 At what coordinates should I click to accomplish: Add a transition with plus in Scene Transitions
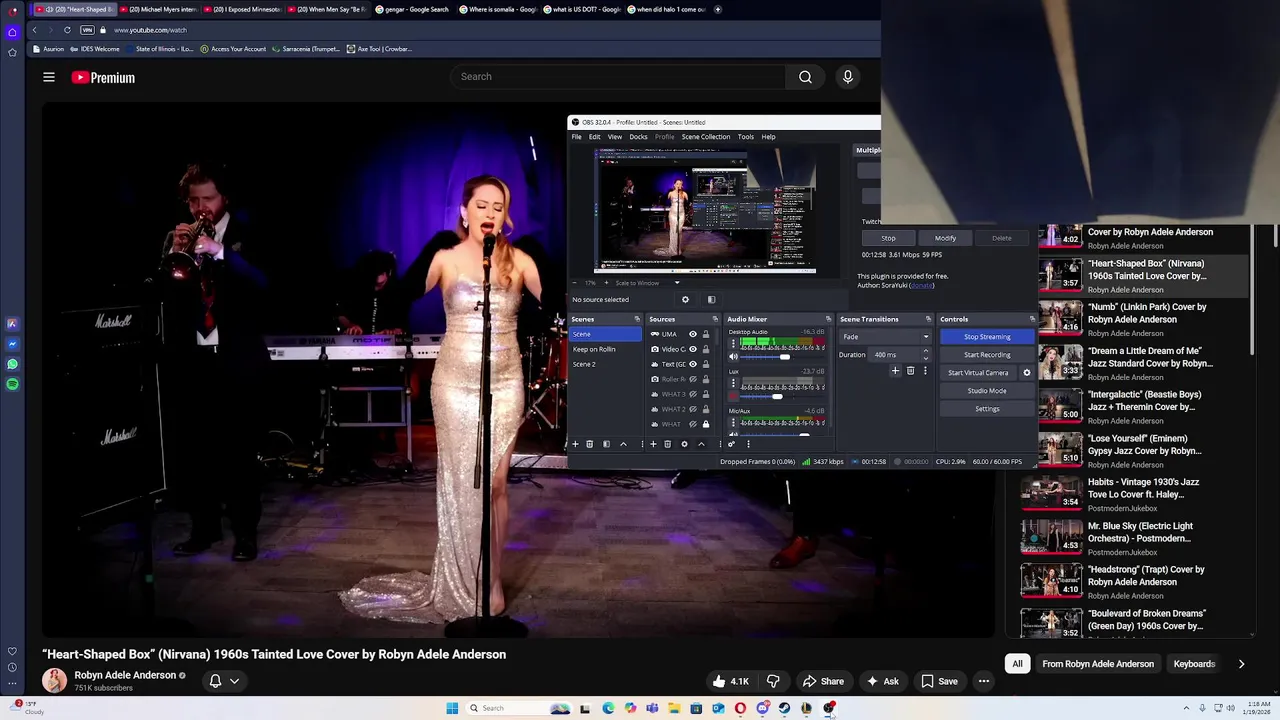[895, 371]
